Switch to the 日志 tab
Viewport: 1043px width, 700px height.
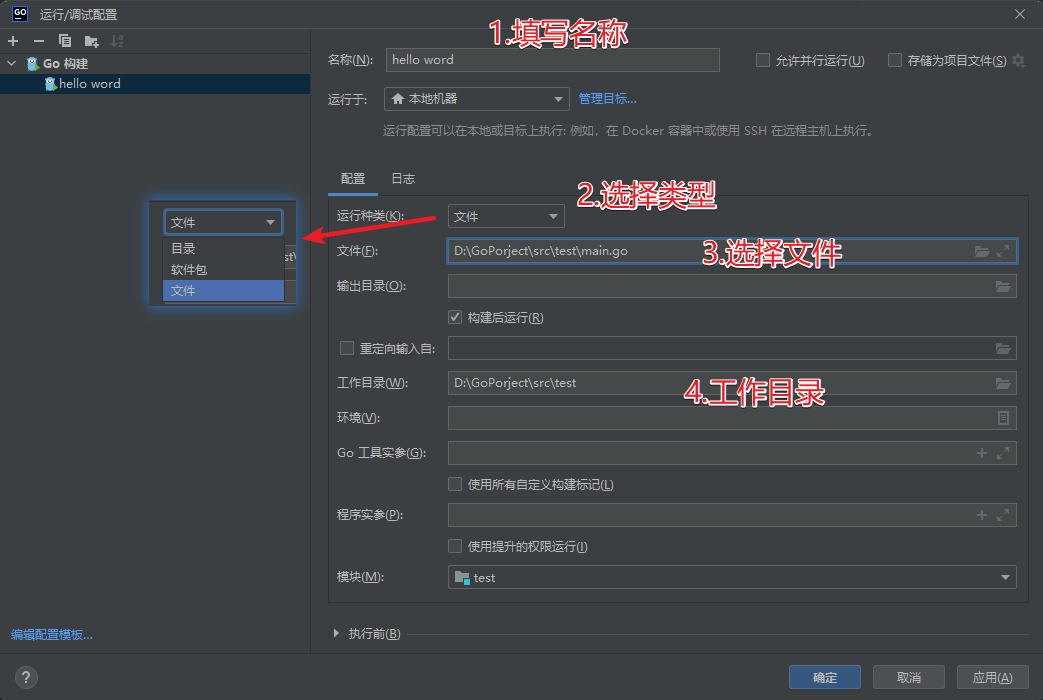tap(403, 179)
